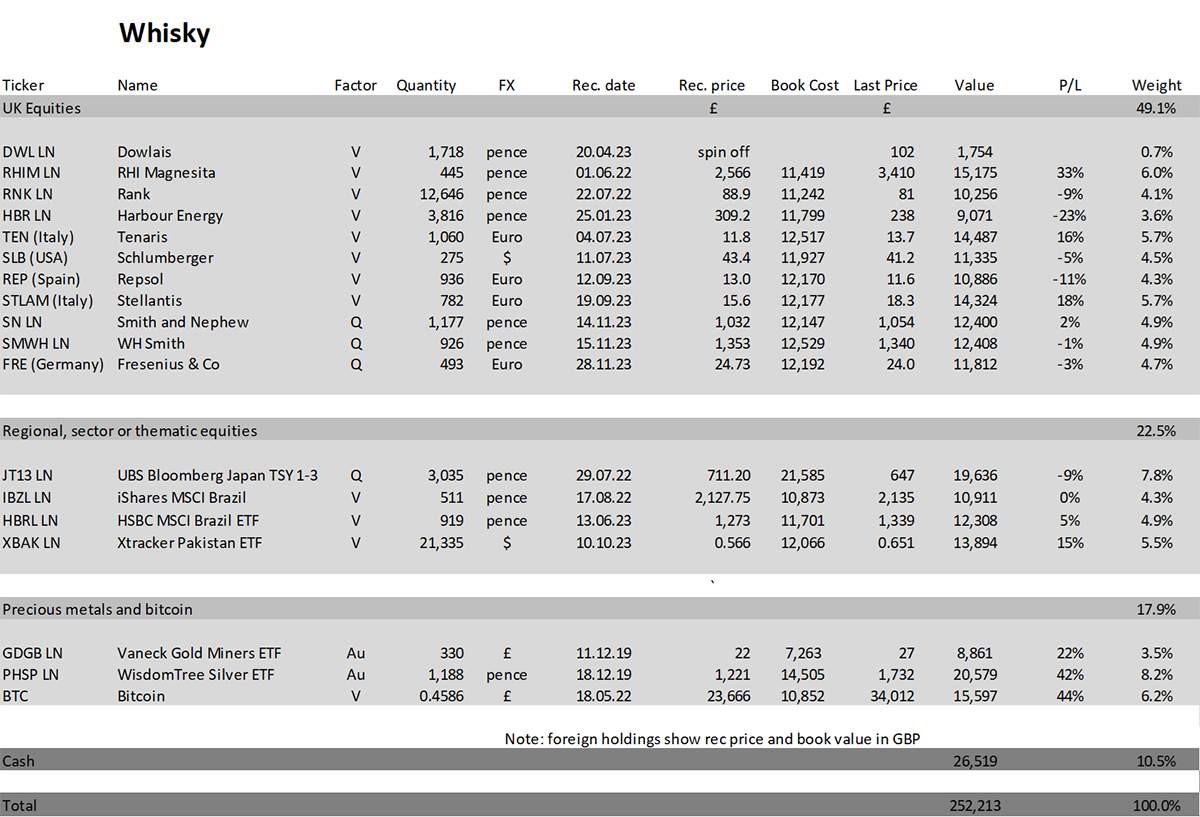The width and height of the screenshot is (1200, 817).
Task: Select the Weight column header
Action: 1156,85
